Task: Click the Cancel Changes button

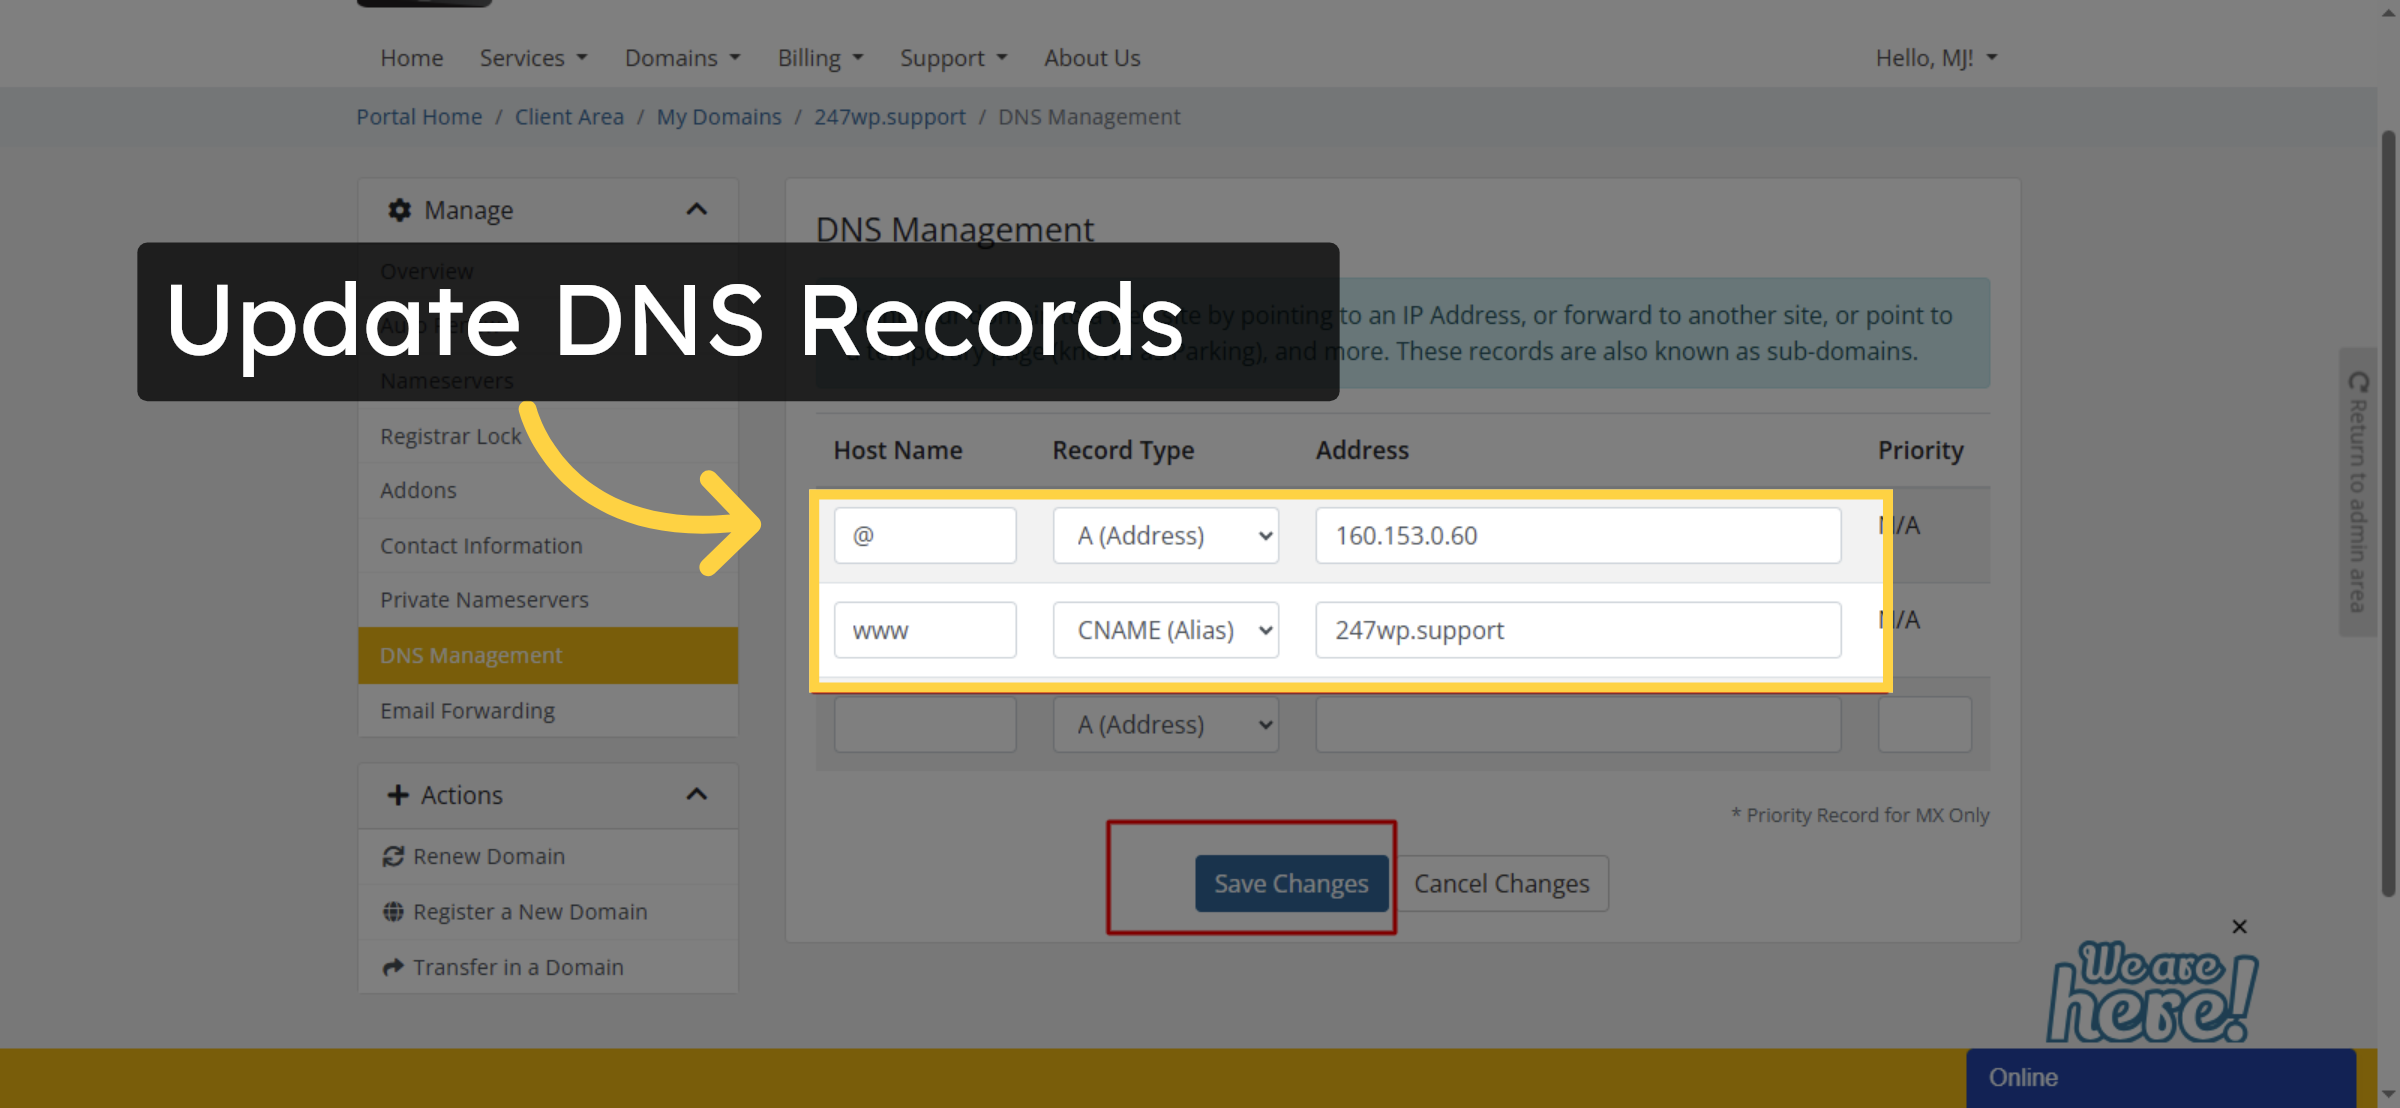Action: (1501, 883)
